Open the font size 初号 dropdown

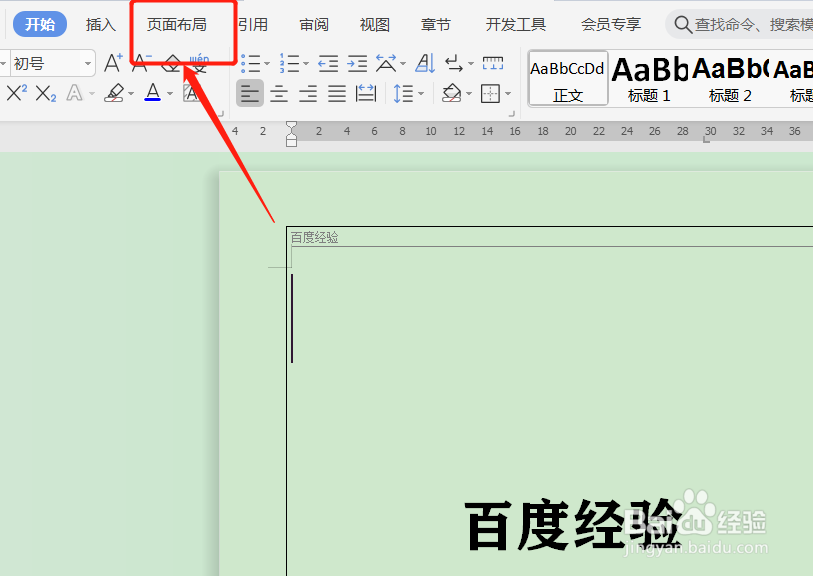(88, 64)
